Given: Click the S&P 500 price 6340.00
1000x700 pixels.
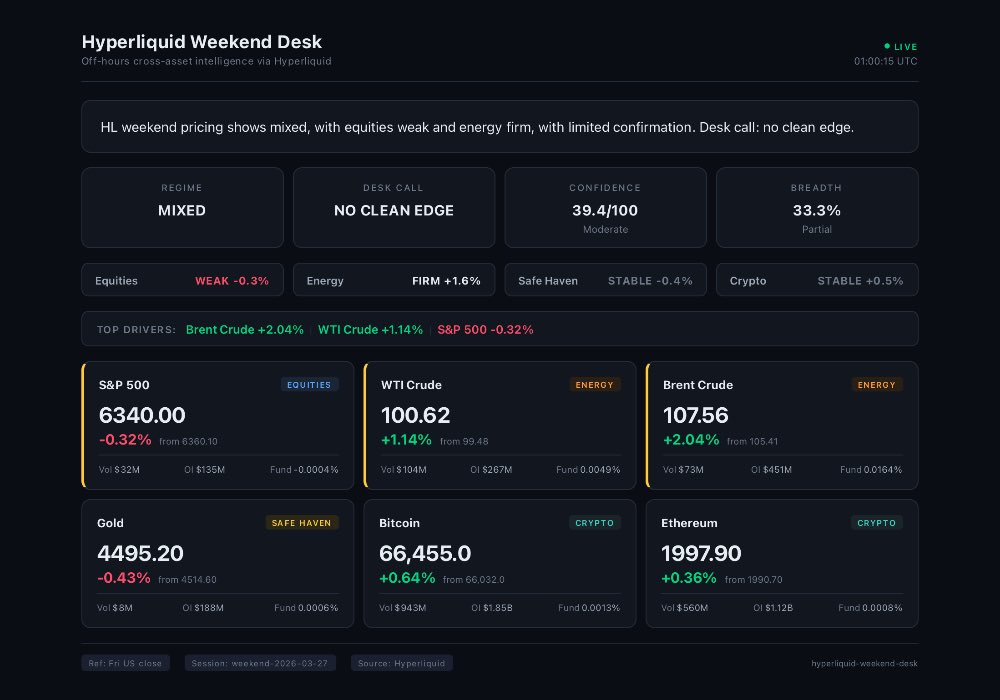Looking at the screenshot, I should [142, 415].
